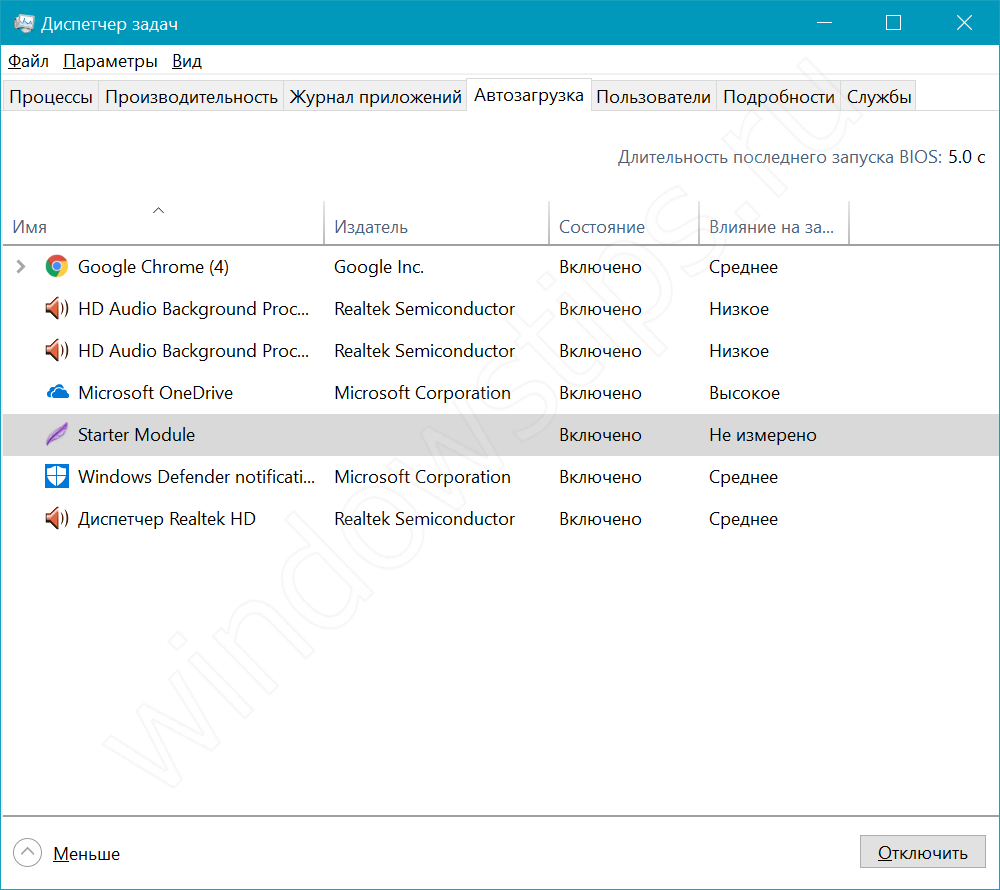
Task: Click the second HD Audio Background speaker icon
Action: point(56,351)
